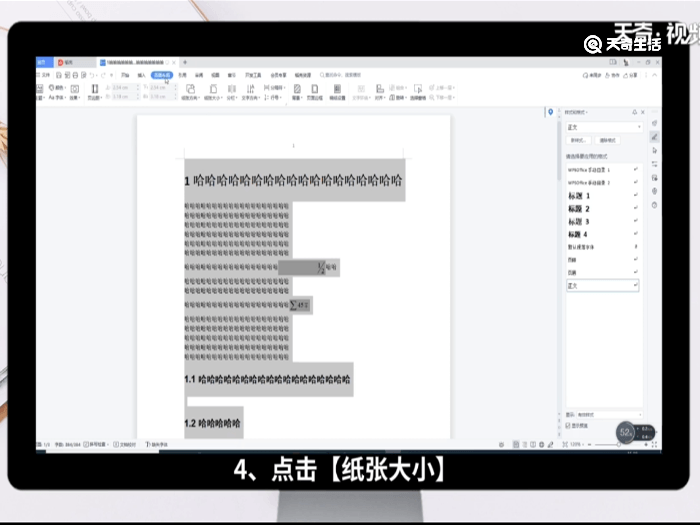Open the 纸张方向 (paper orientation) tool
The image size is (700, 525).
pos(190,92)
